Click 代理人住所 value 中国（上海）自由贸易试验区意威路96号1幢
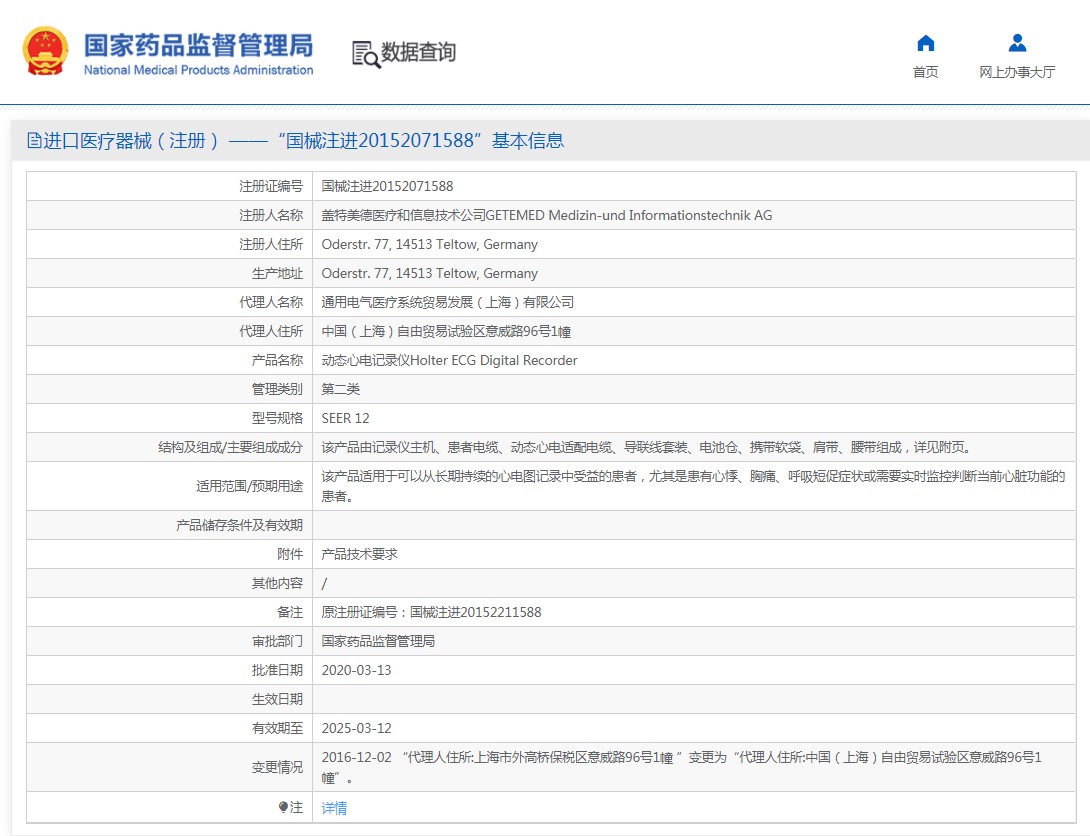 (x=446, y=331)
